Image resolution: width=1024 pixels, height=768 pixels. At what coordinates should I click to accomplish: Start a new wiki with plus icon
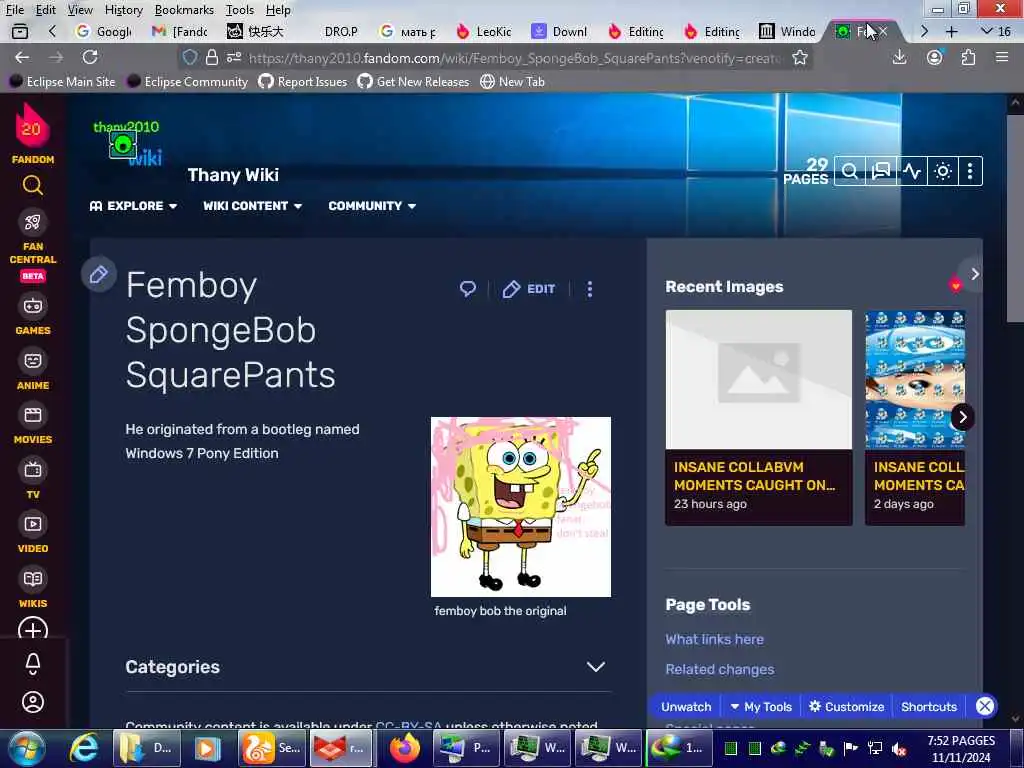[33, 630]
